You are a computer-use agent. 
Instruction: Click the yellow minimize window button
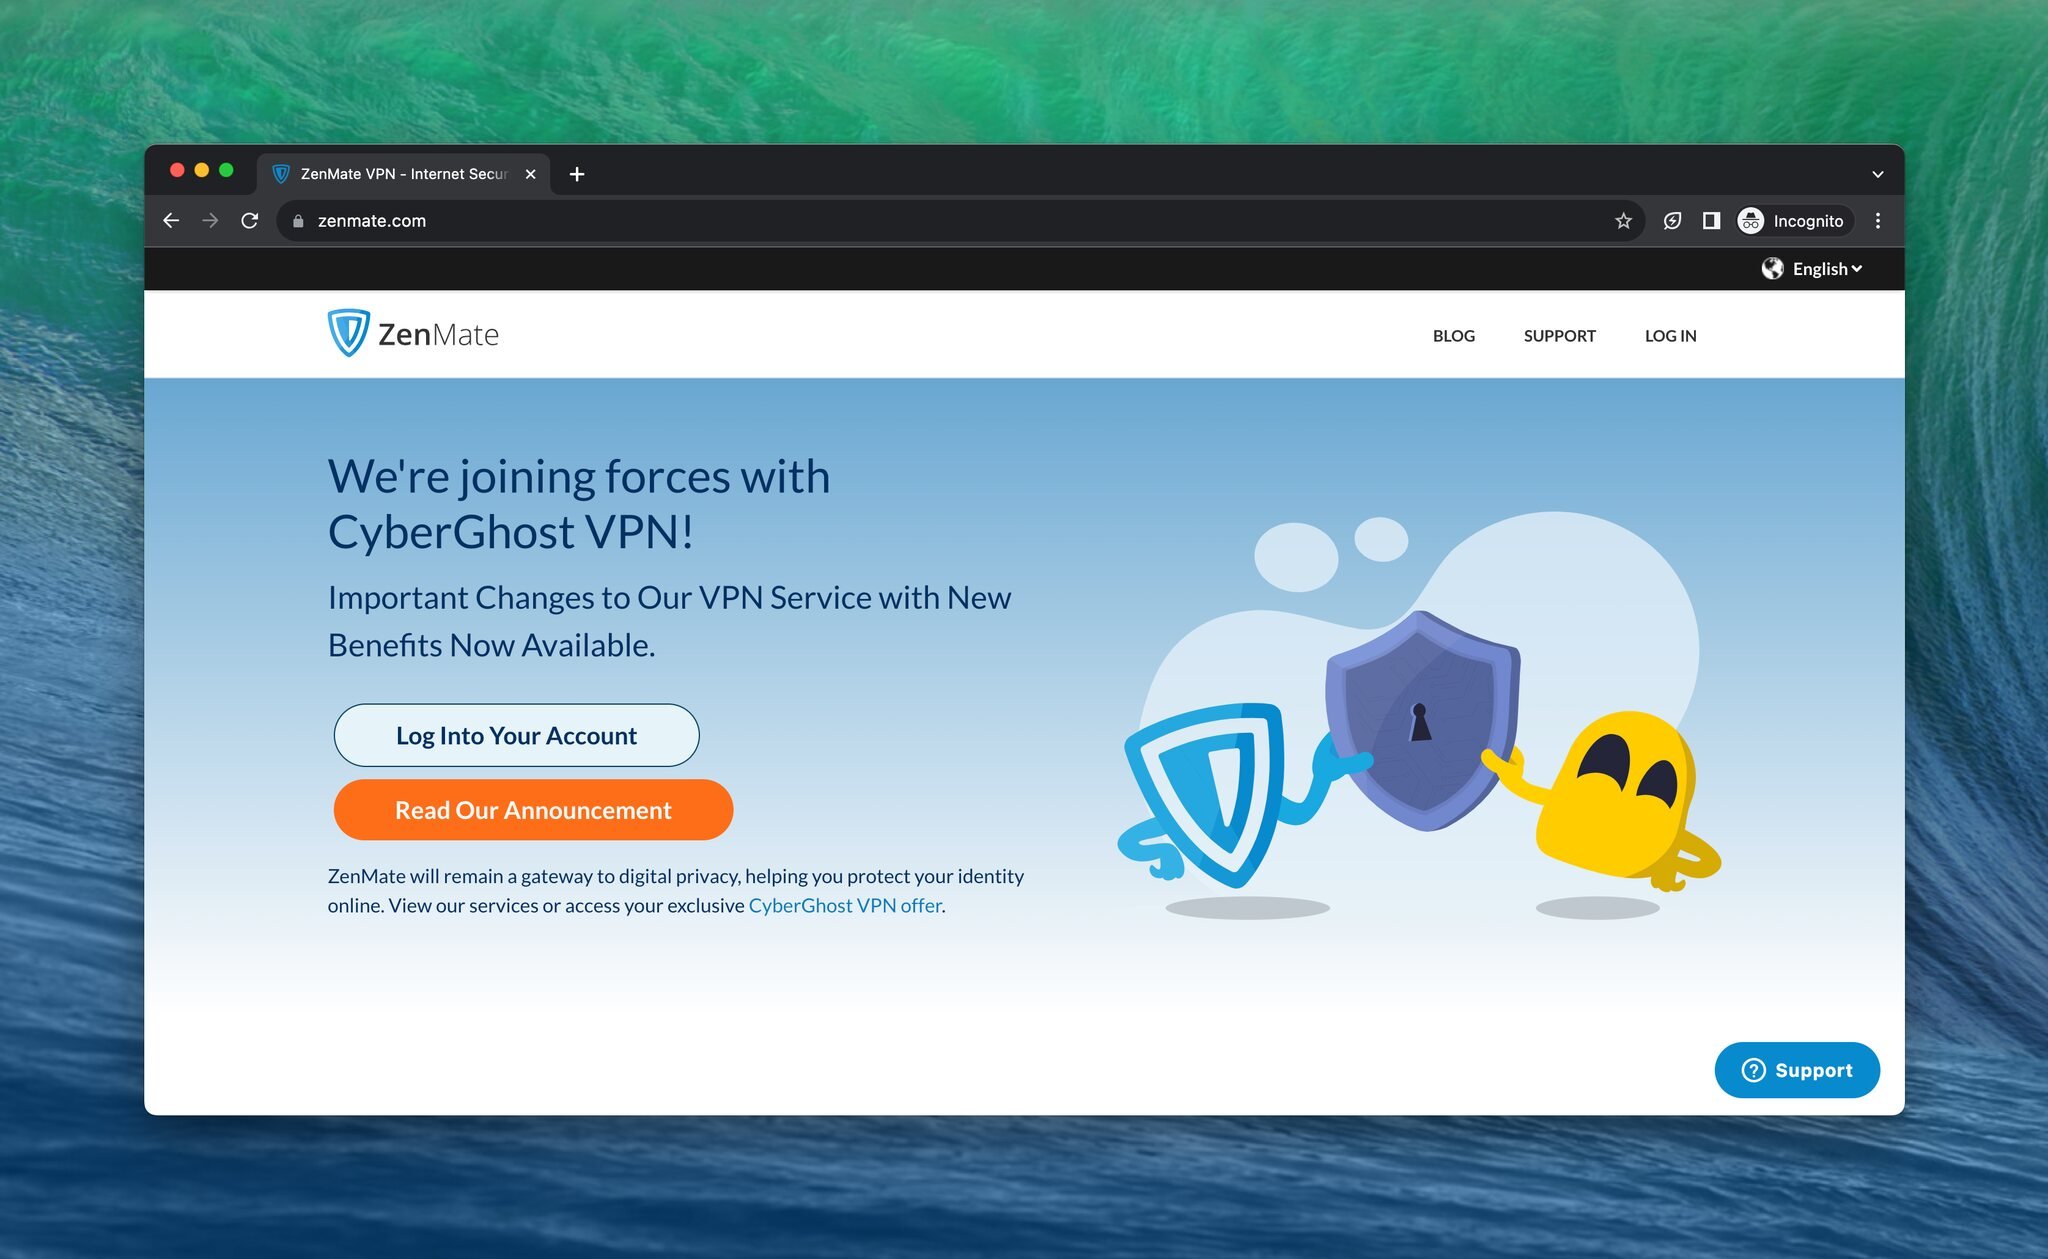click(x=201, y=170)
